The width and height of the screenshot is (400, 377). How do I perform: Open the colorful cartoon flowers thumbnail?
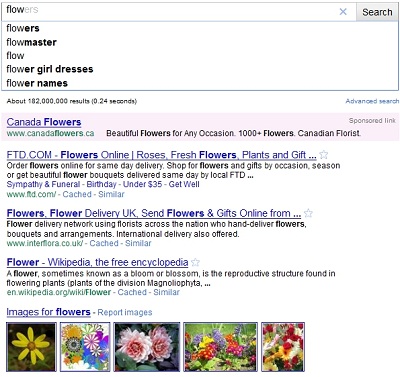pyautogui.click(x=85, y=347)
